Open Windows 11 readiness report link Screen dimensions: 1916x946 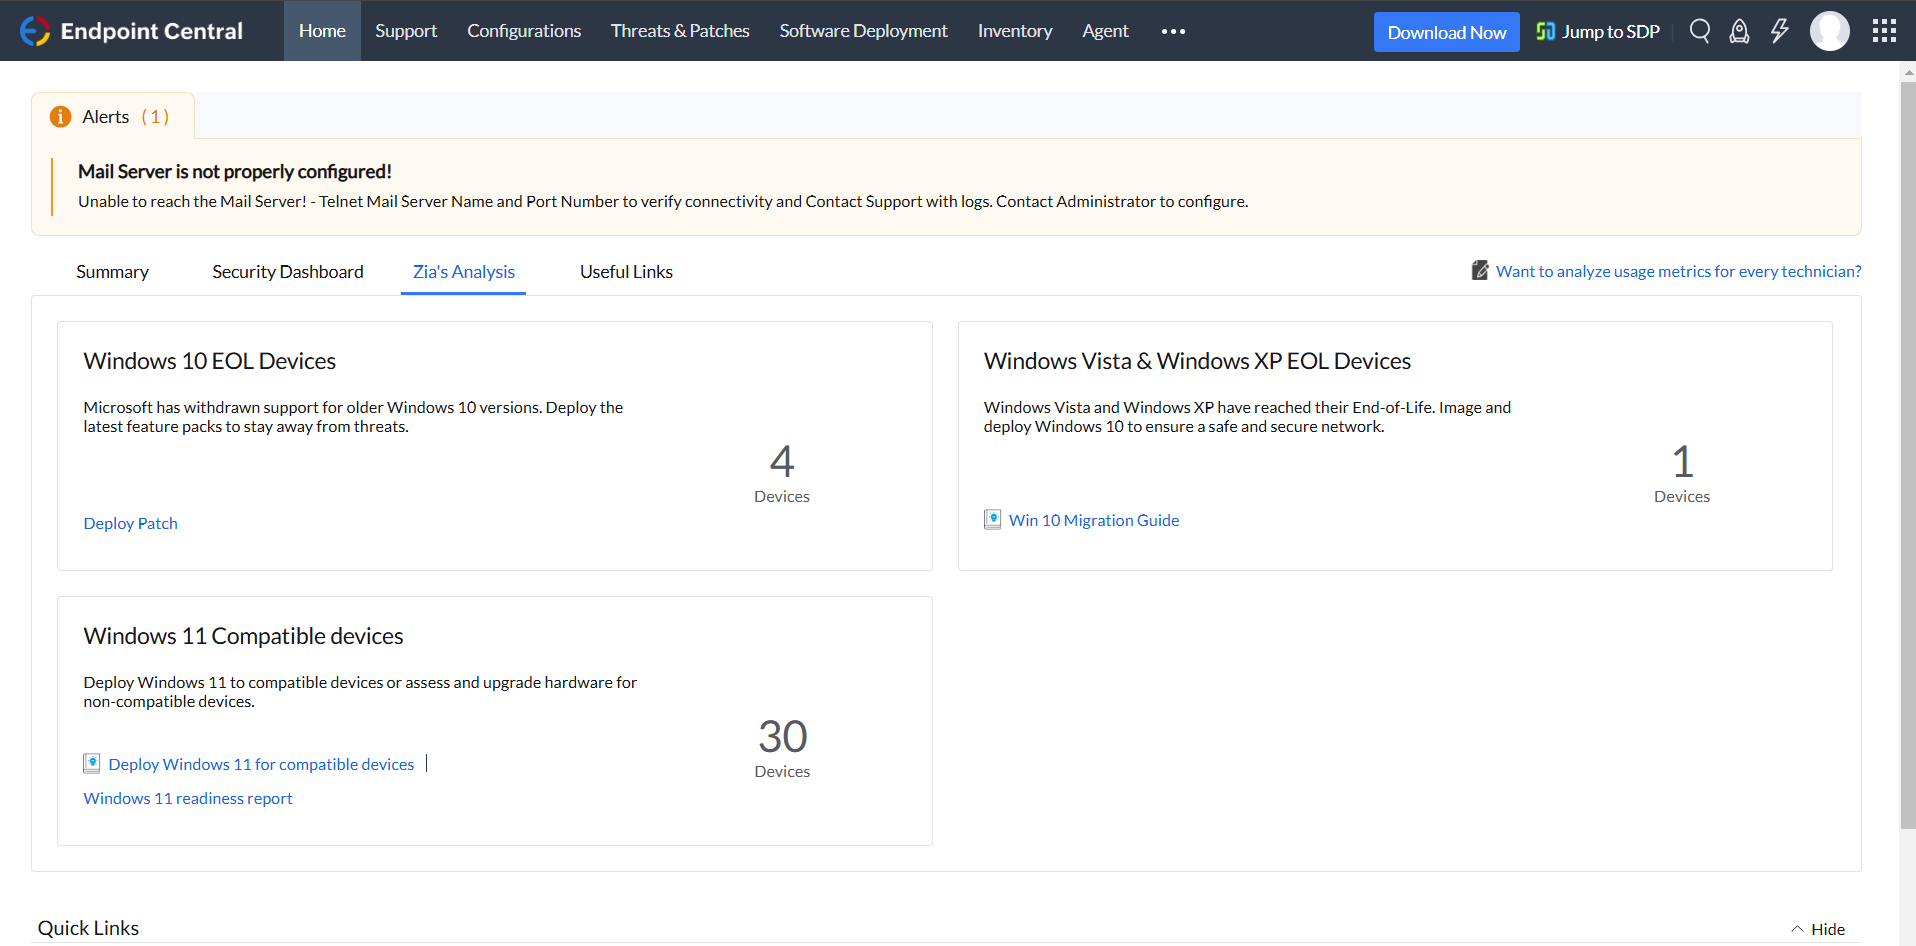tap(188, 798)
